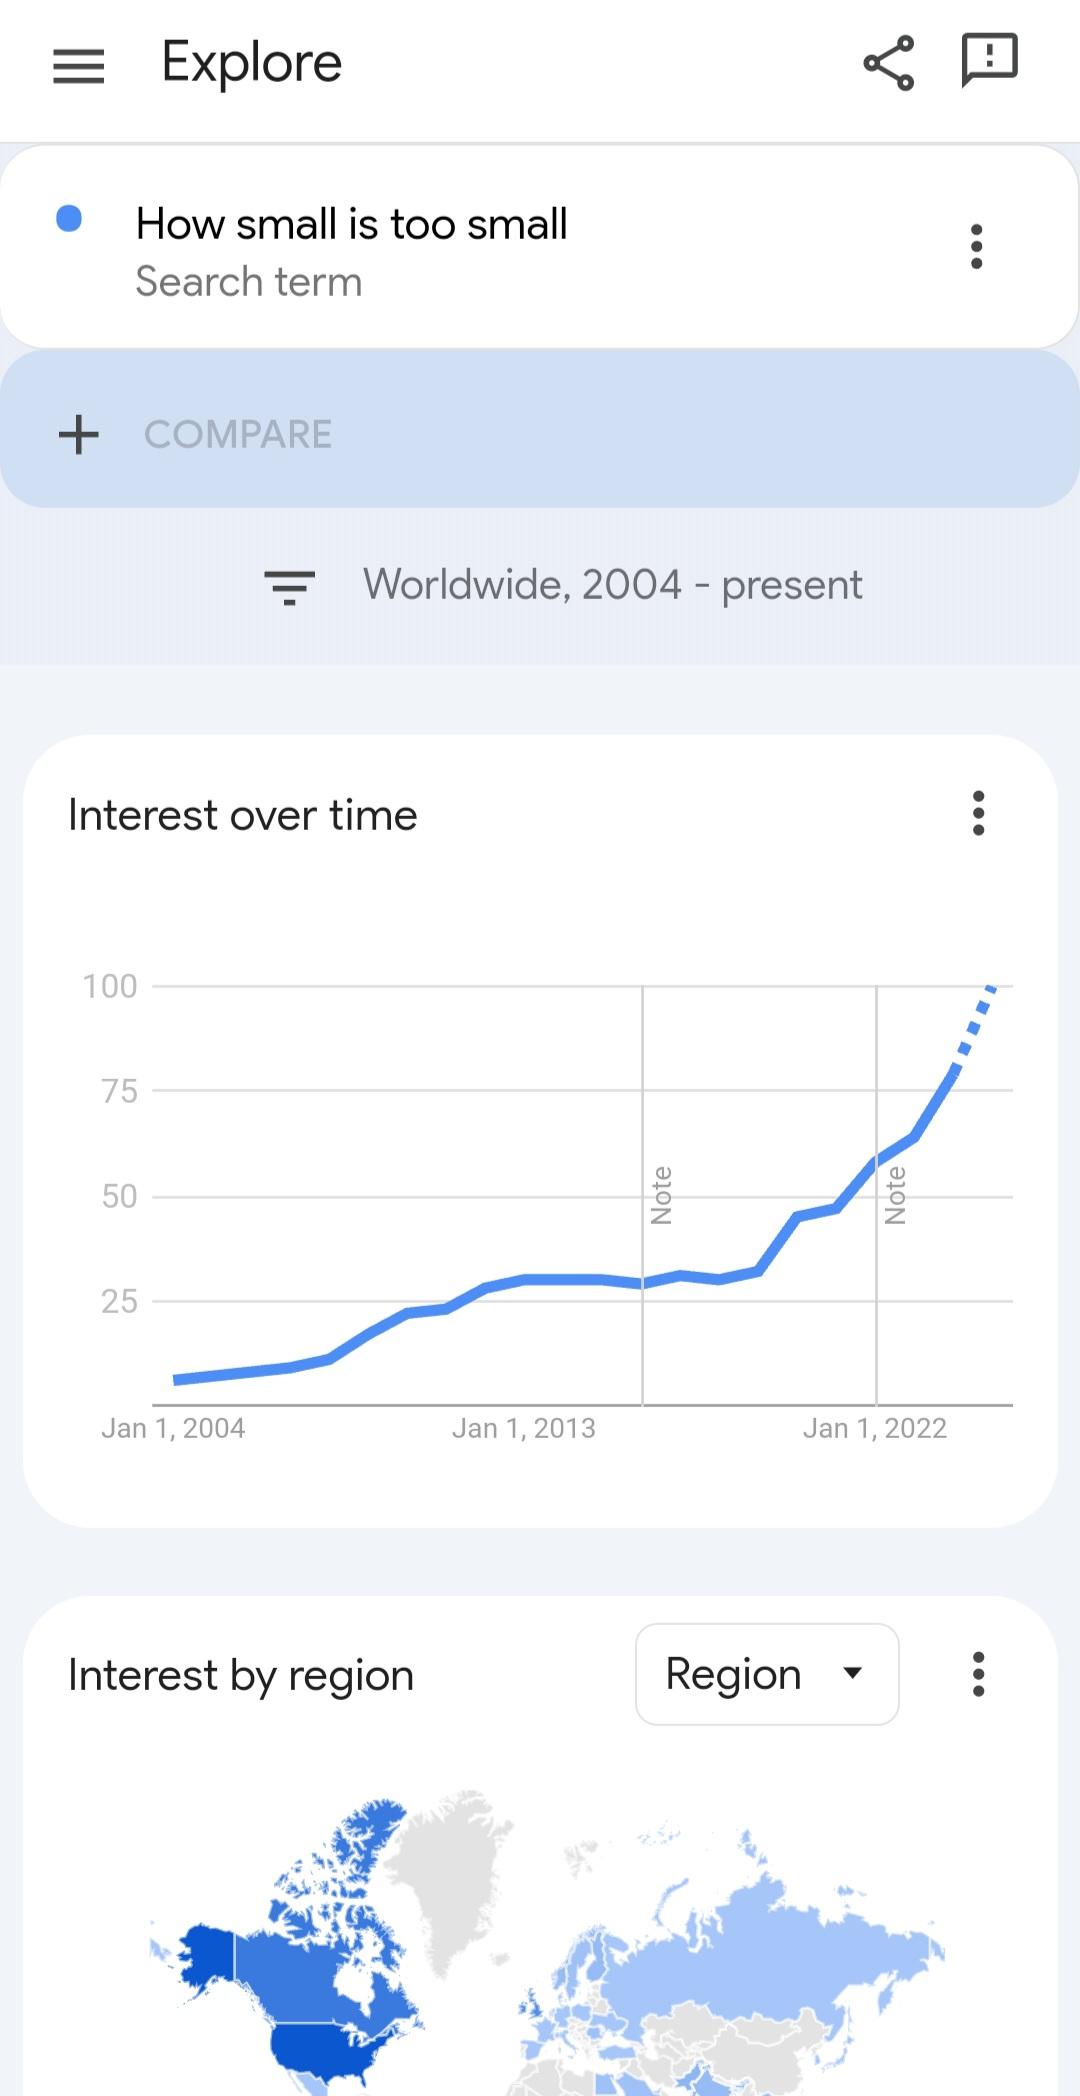Tap the filter icon beside Worldwide
The height and width of the screenshot is (2096, 1080).
[x=289, y=586]
